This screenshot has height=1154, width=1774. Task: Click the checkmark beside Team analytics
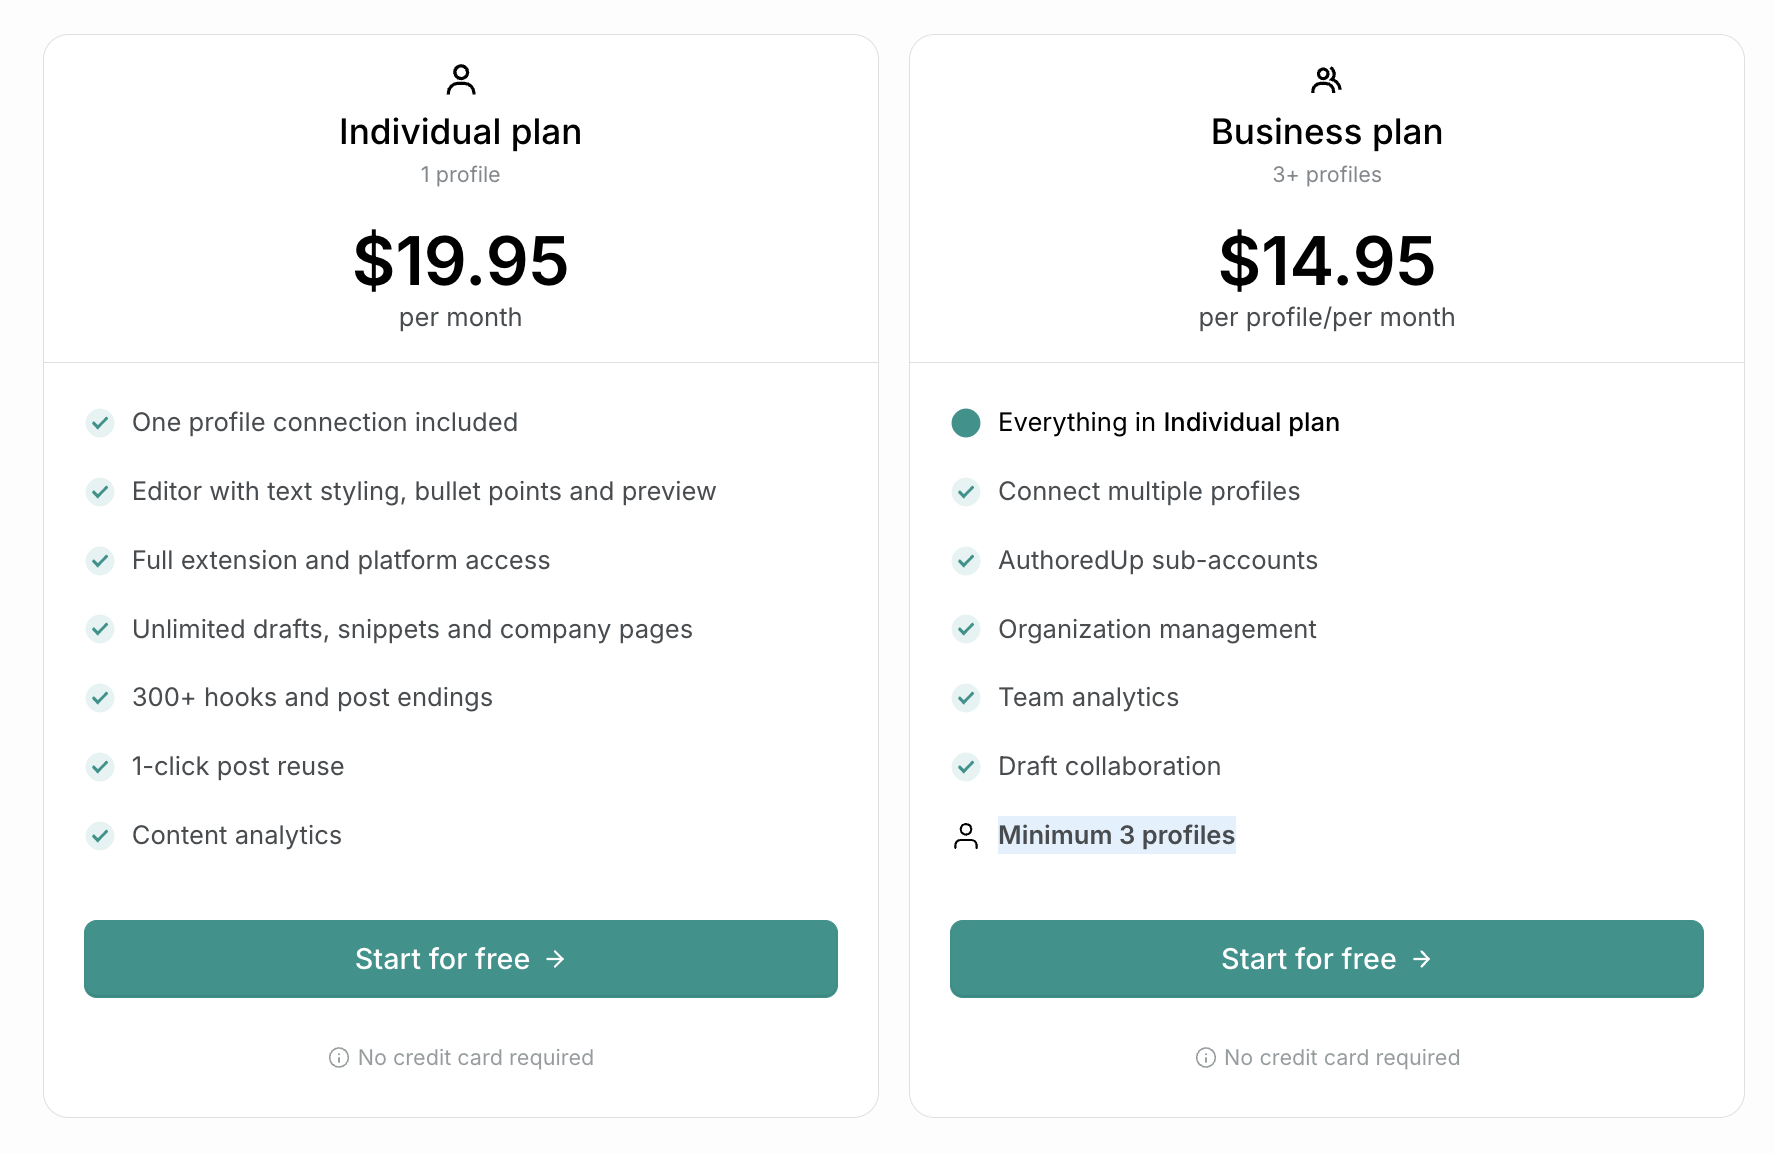[x=966, y=697]
